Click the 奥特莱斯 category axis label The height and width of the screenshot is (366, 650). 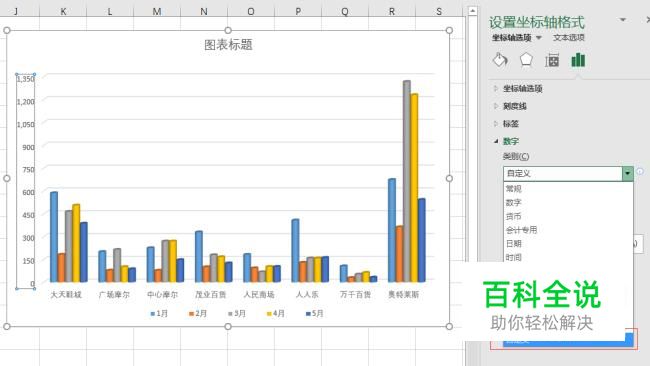click(x=403, y=295)
